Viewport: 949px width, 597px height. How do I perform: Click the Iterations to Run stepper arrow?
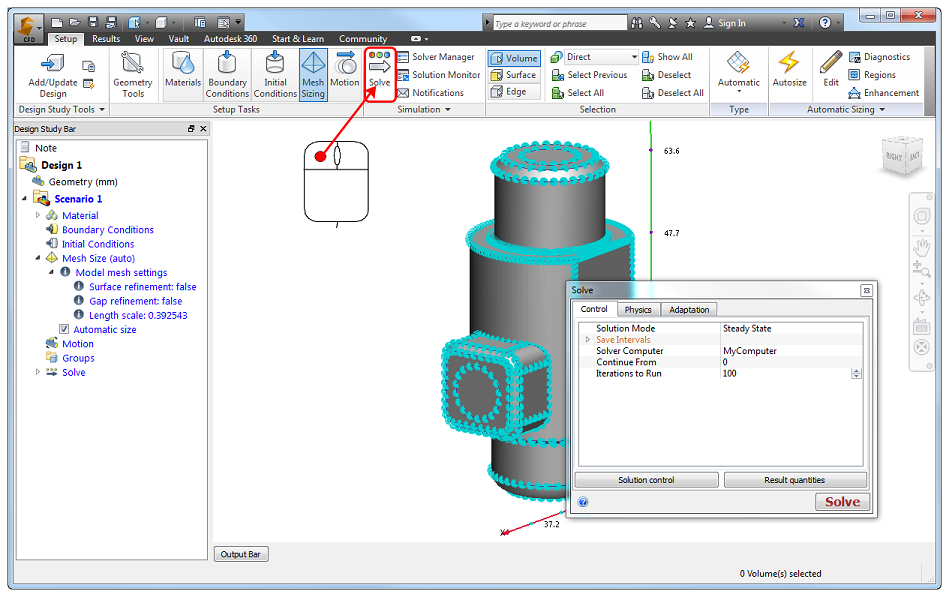tap(856, 374)
